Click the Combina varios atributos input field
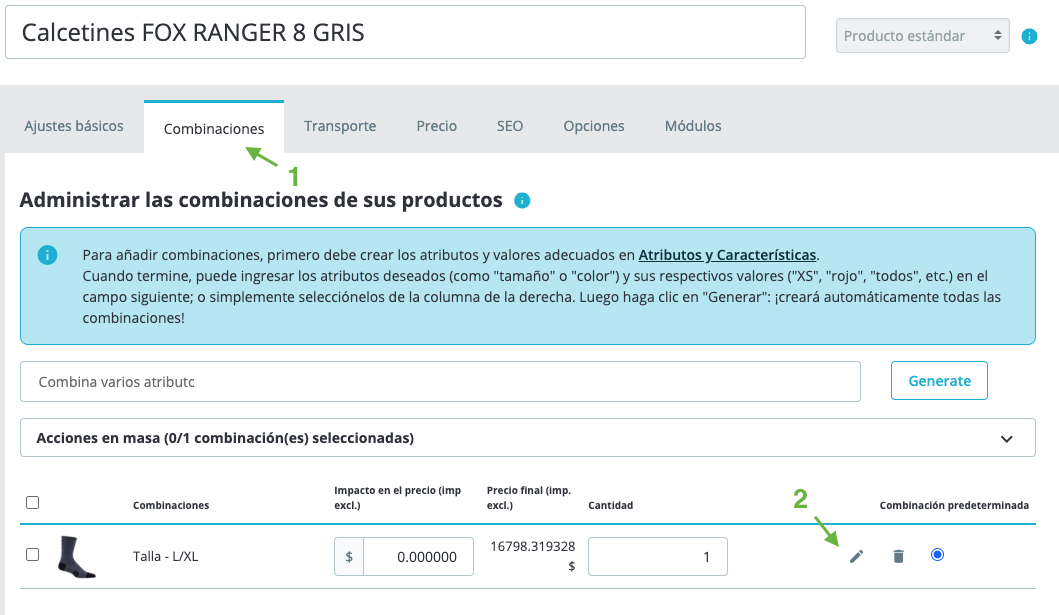Viewport: 1059px width, 615px height. (440, 382)
